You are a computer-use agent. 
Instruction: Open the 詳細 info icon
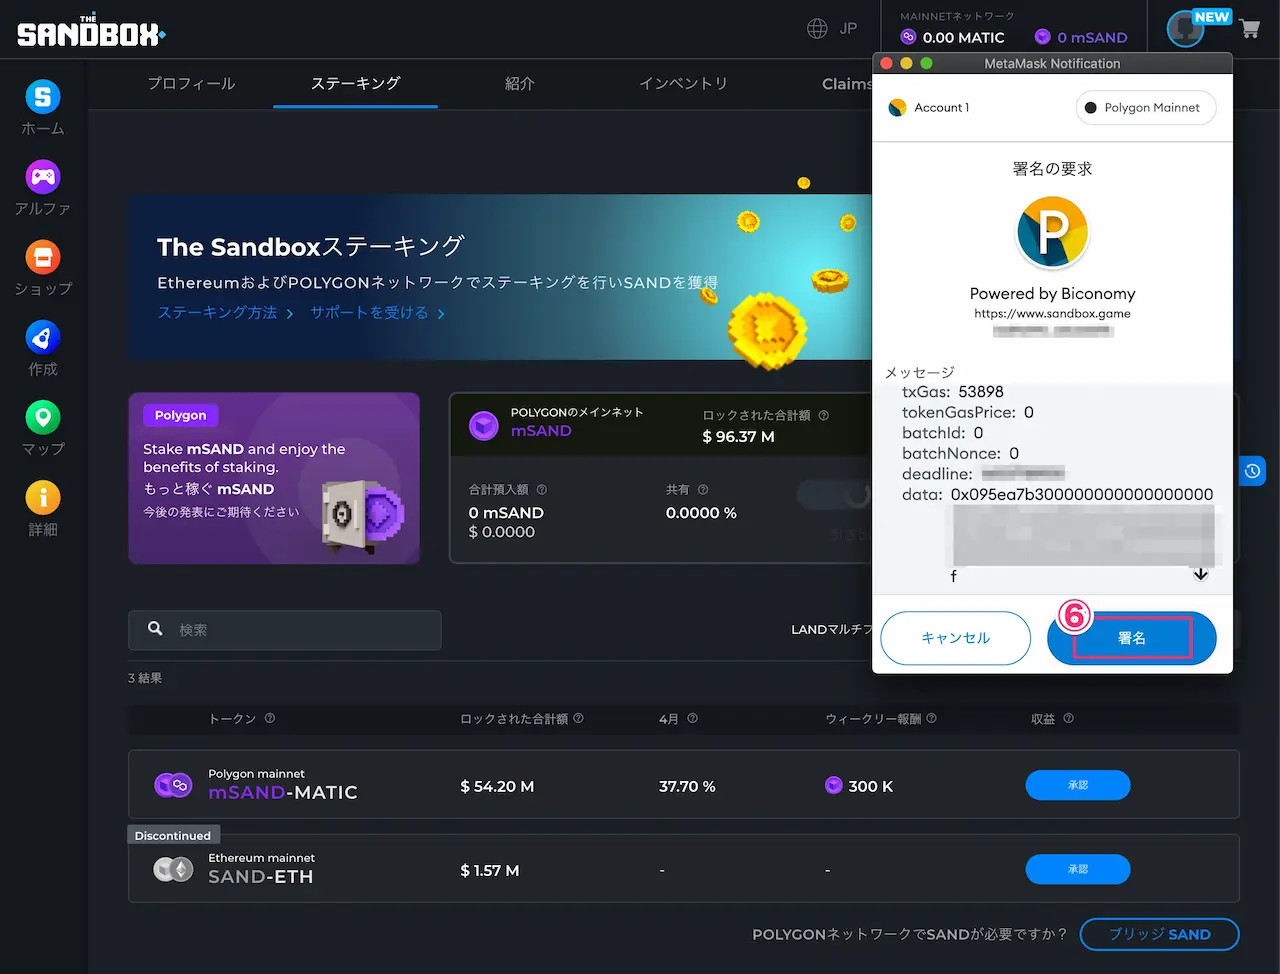pos(42,497)
